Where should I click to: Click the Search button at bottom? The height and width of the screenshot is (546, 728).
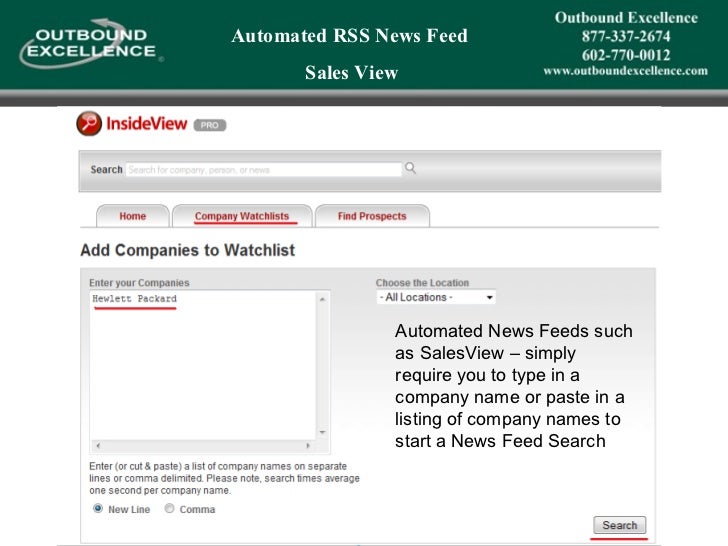(619, 525)
